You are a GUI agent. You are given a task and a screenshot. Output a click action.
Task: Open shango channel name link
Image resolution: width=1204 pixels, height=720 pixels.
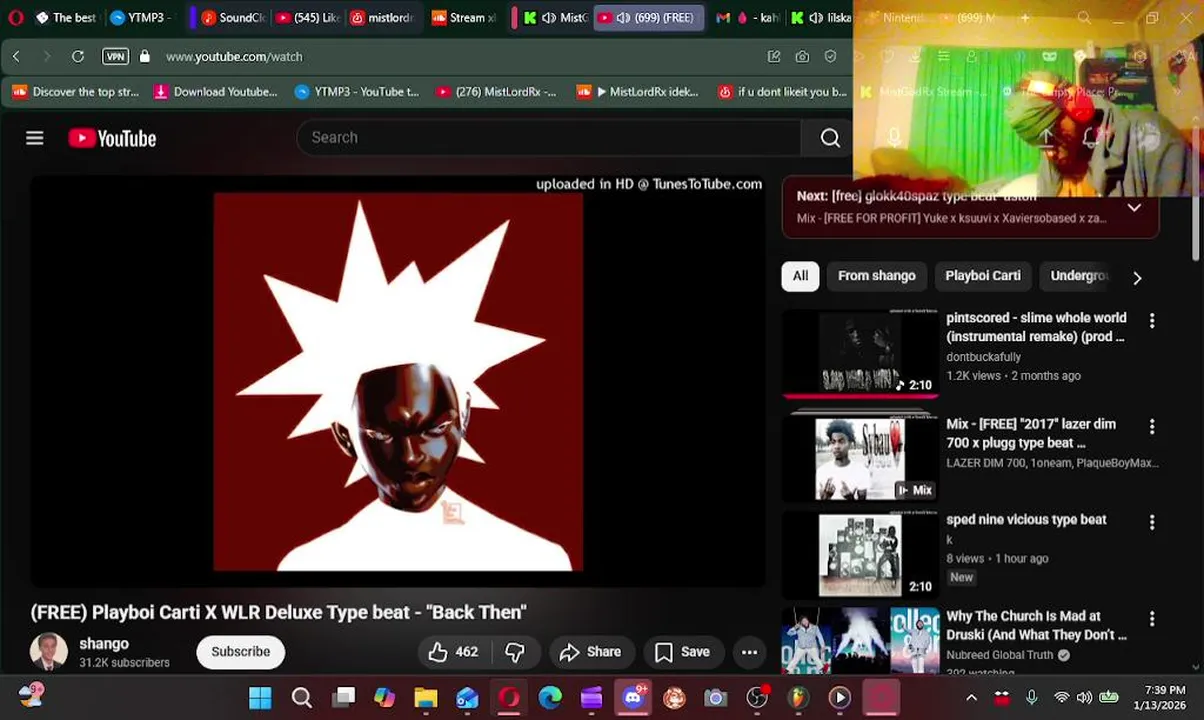[104, 644]
